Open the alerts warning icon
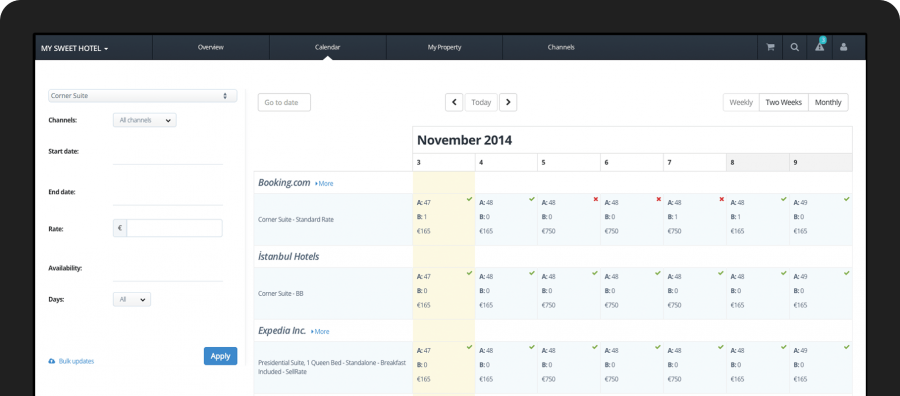 (819, 48)
